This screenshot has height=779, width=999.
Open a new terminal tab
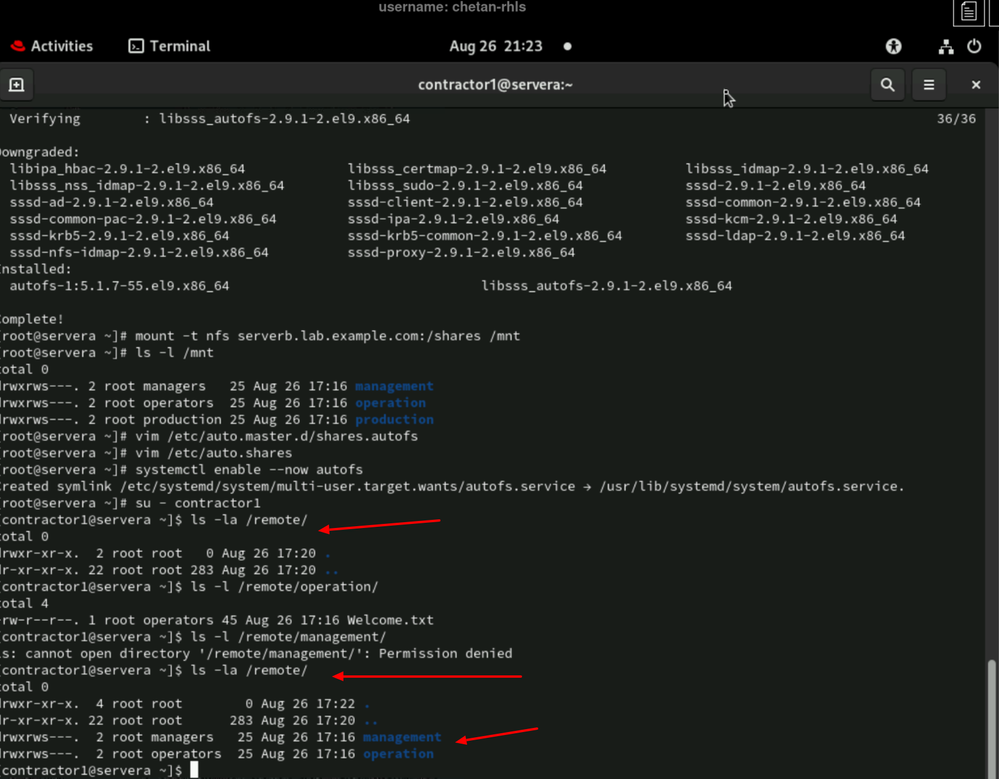click(17, 85)
